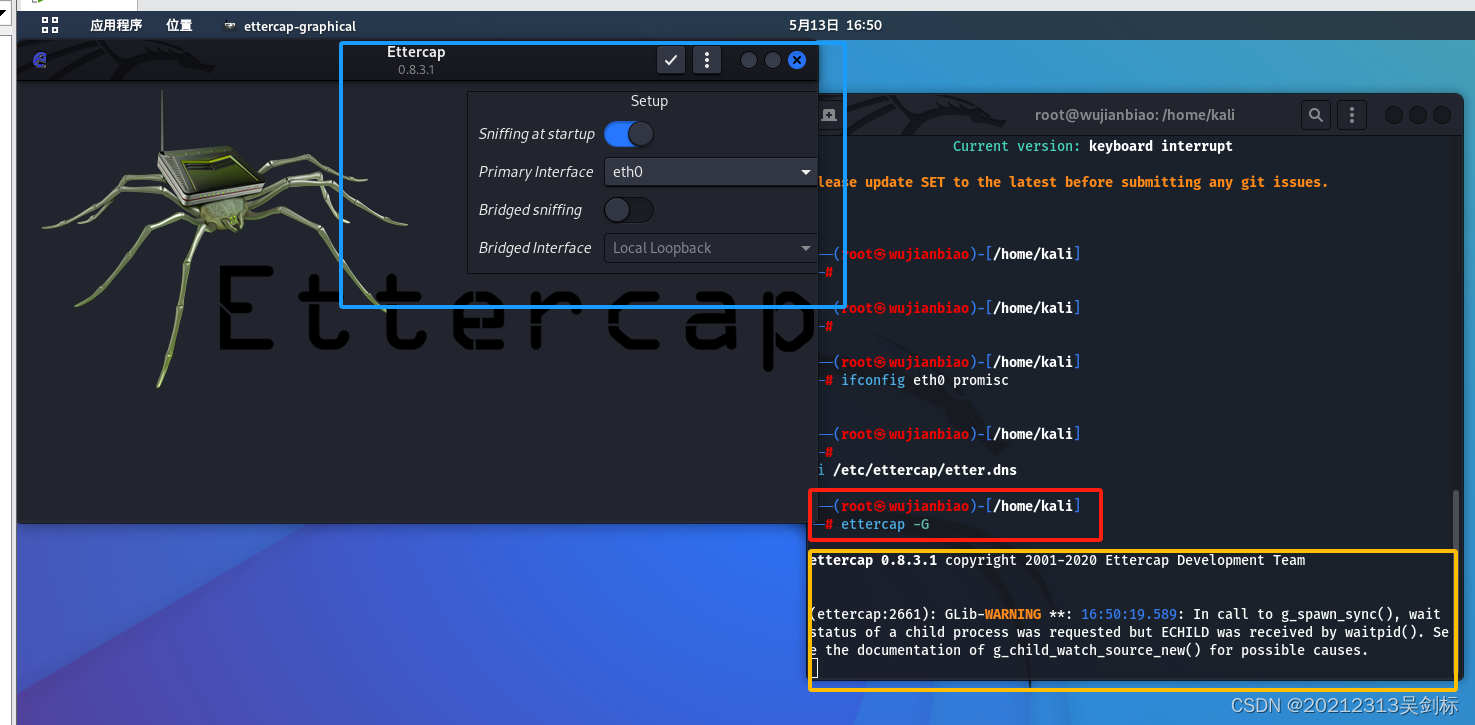Viewport: 1475px width, 725px height.
Task: Accept the Ettercap setup with the checkmark button
Action: click(x=671, y=60)
